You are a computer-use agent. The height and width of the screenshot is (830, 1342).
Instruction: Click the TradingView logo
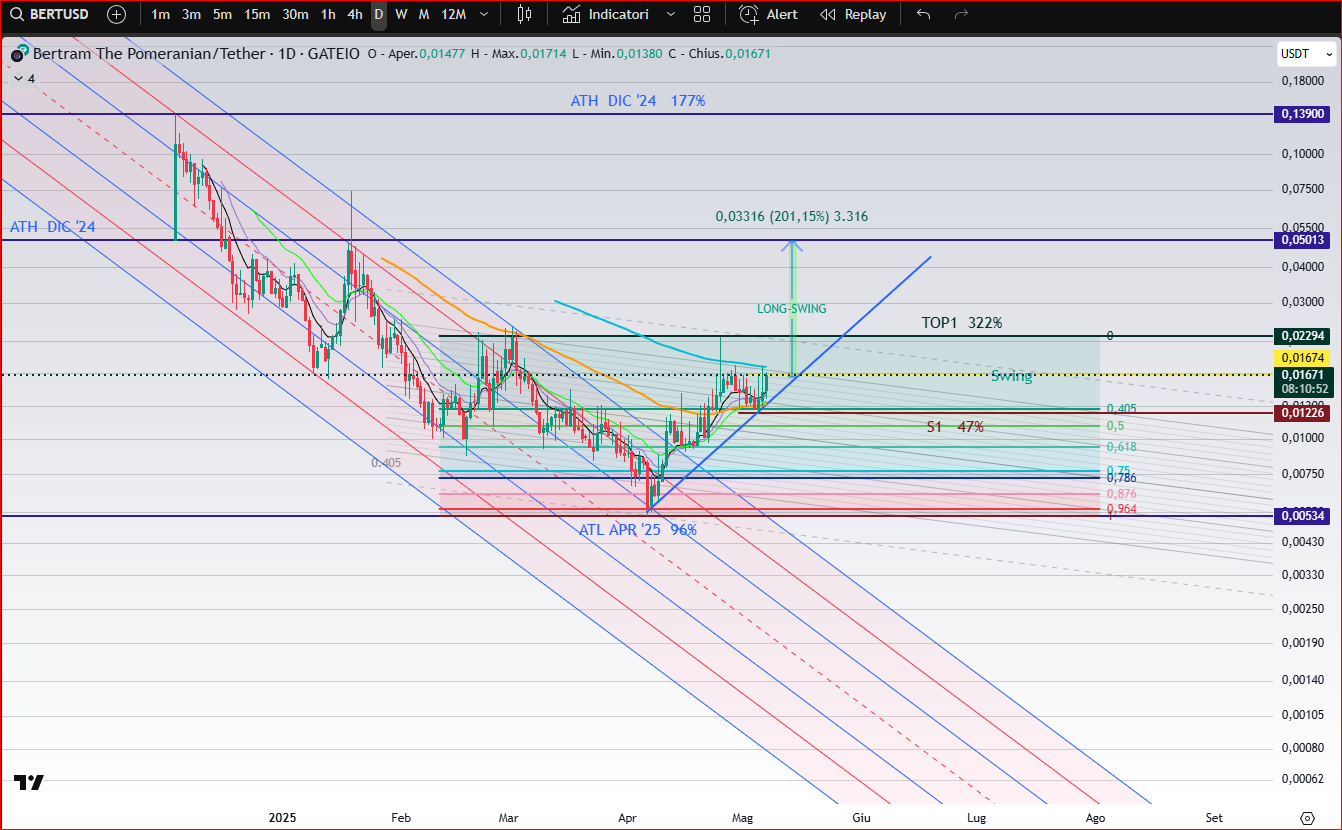coord(28,782)
